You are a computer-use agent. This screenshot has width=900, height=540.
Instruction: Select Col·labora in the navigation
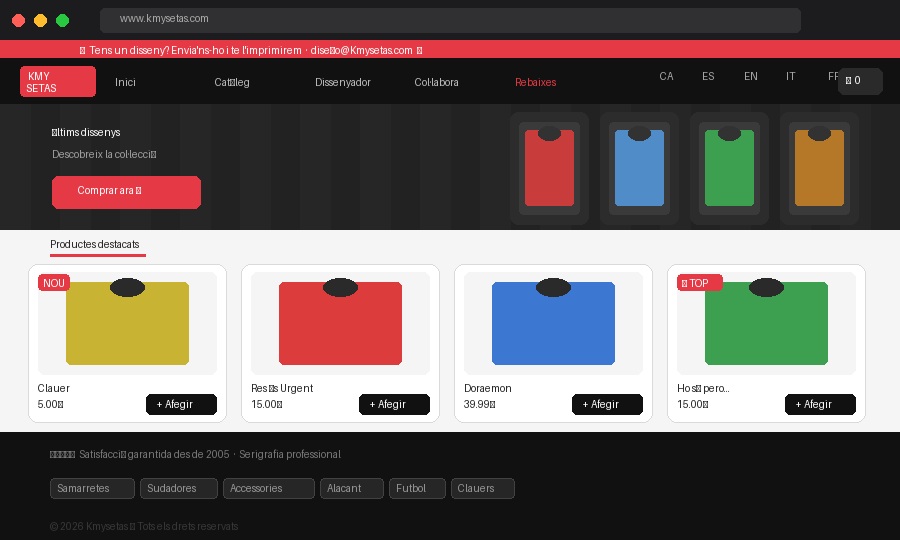tap(436, 82)
